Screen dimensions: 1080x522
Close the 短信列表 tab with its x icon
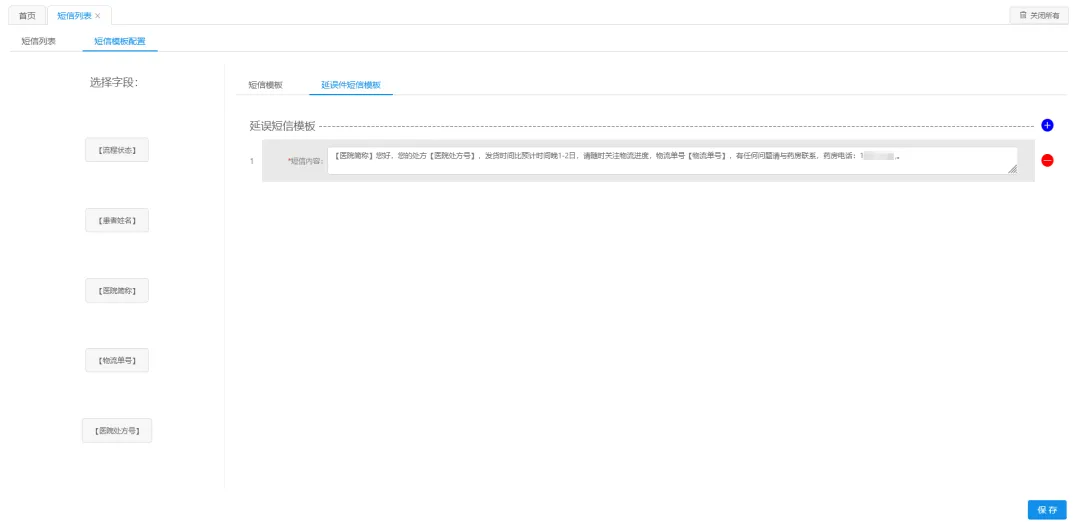[x=98, y=15]
